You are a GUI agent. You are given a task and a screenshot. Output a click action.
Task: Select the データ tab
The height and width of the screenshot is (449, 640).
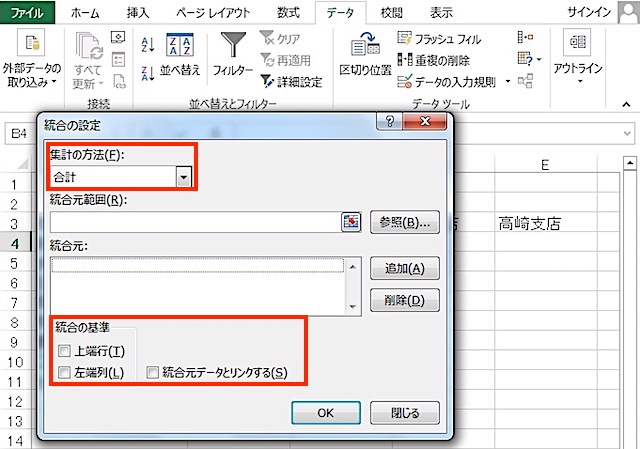[340, 13]
